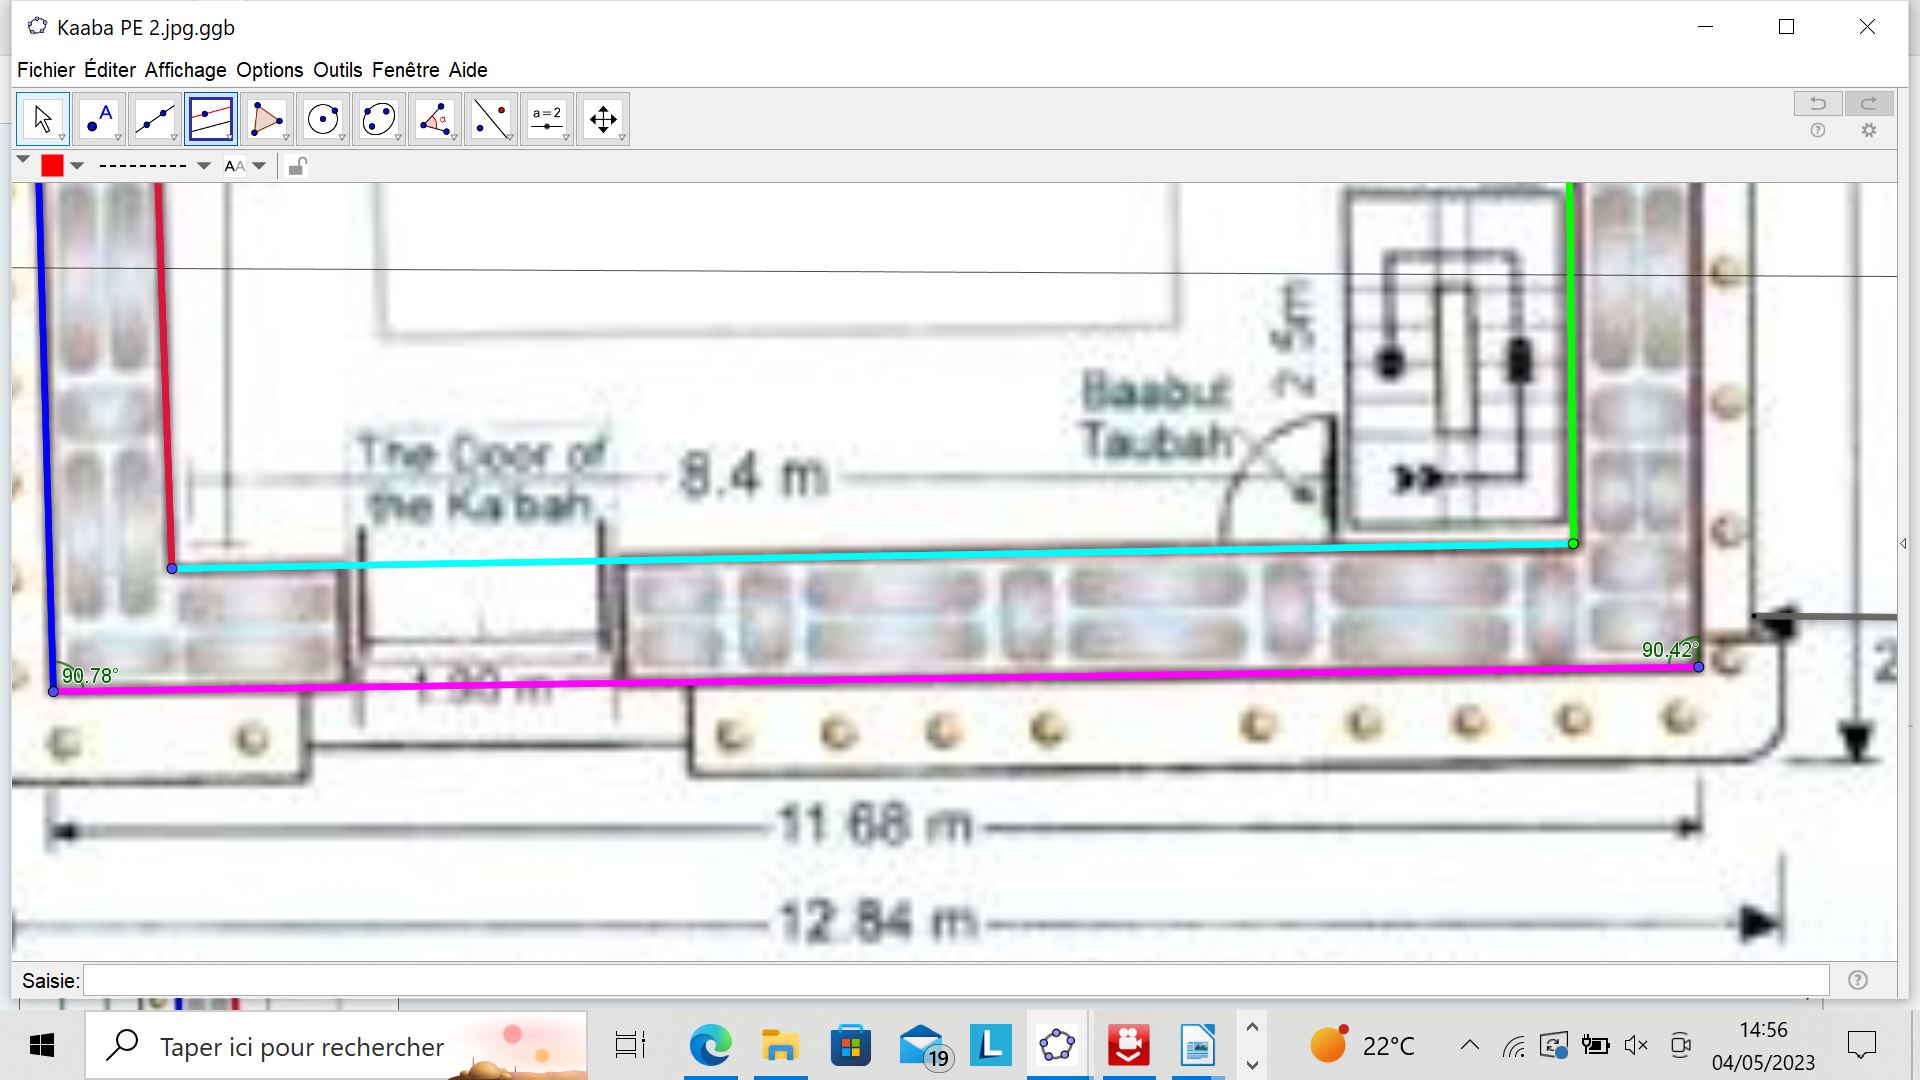Expand the dashed line style dropdown
The width and height of the screenshot is (1920, 1080).
coord(204,166)
